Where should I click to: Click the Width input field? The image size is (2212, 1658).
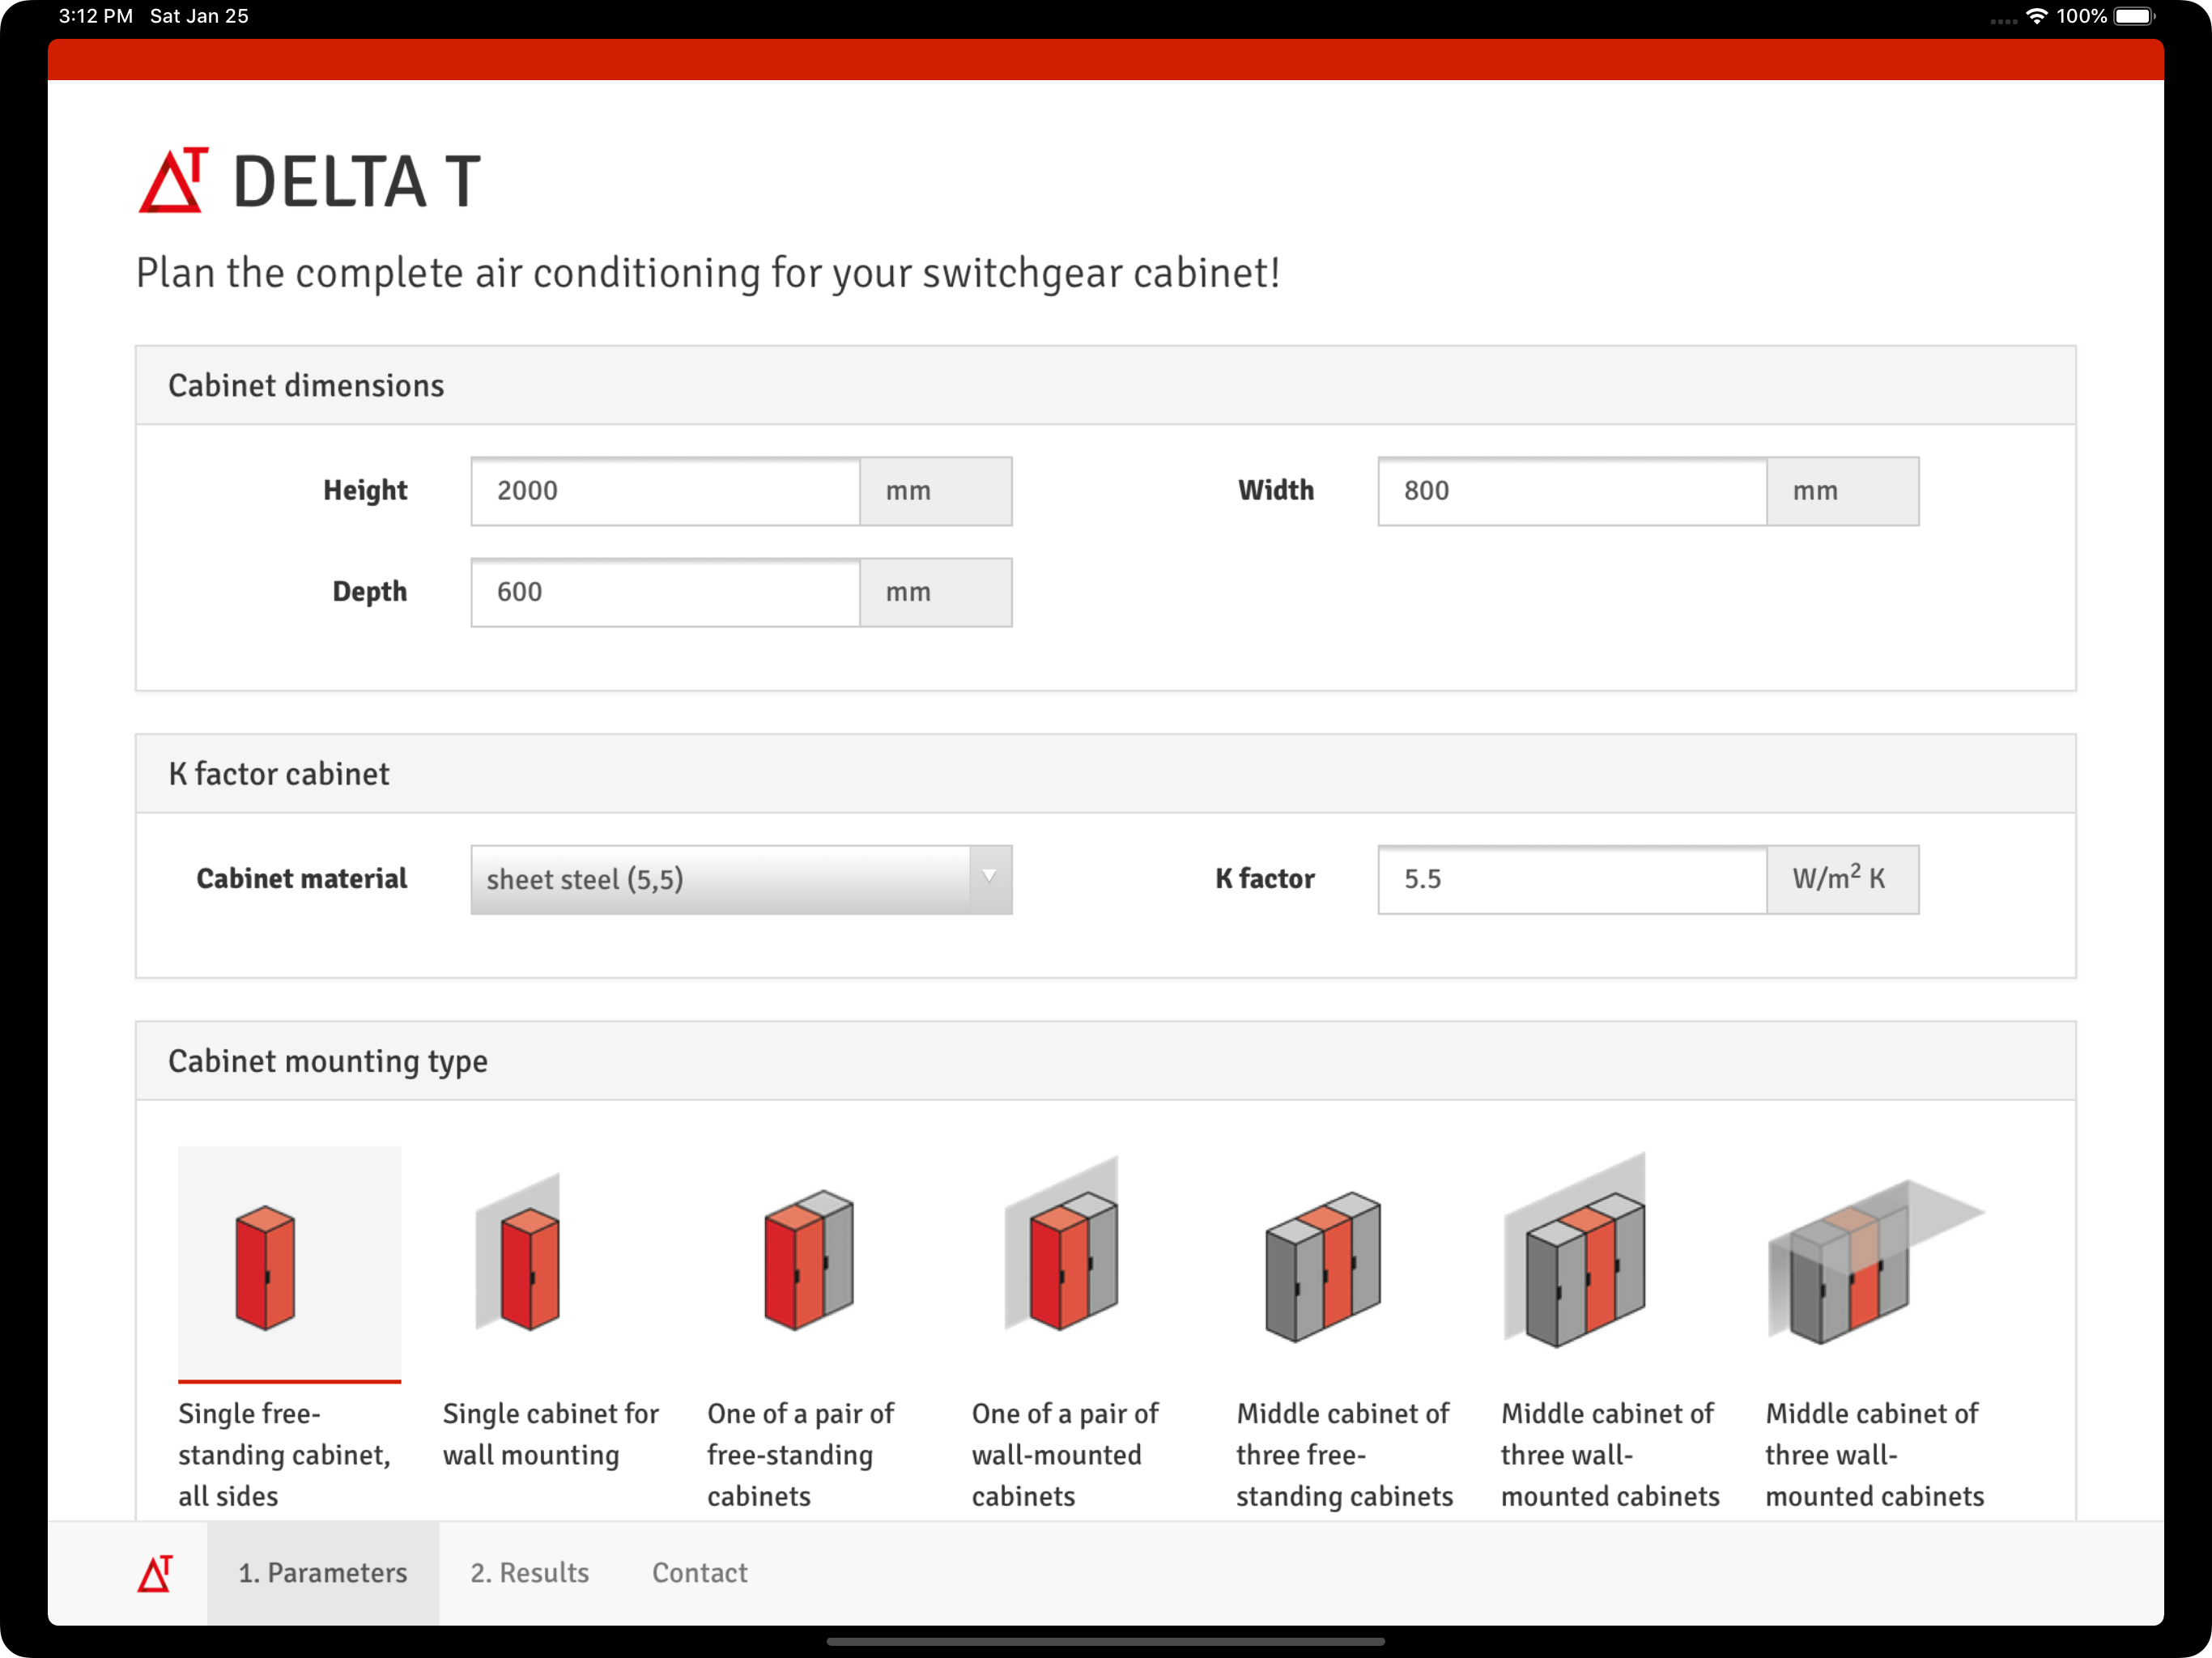1572,491
